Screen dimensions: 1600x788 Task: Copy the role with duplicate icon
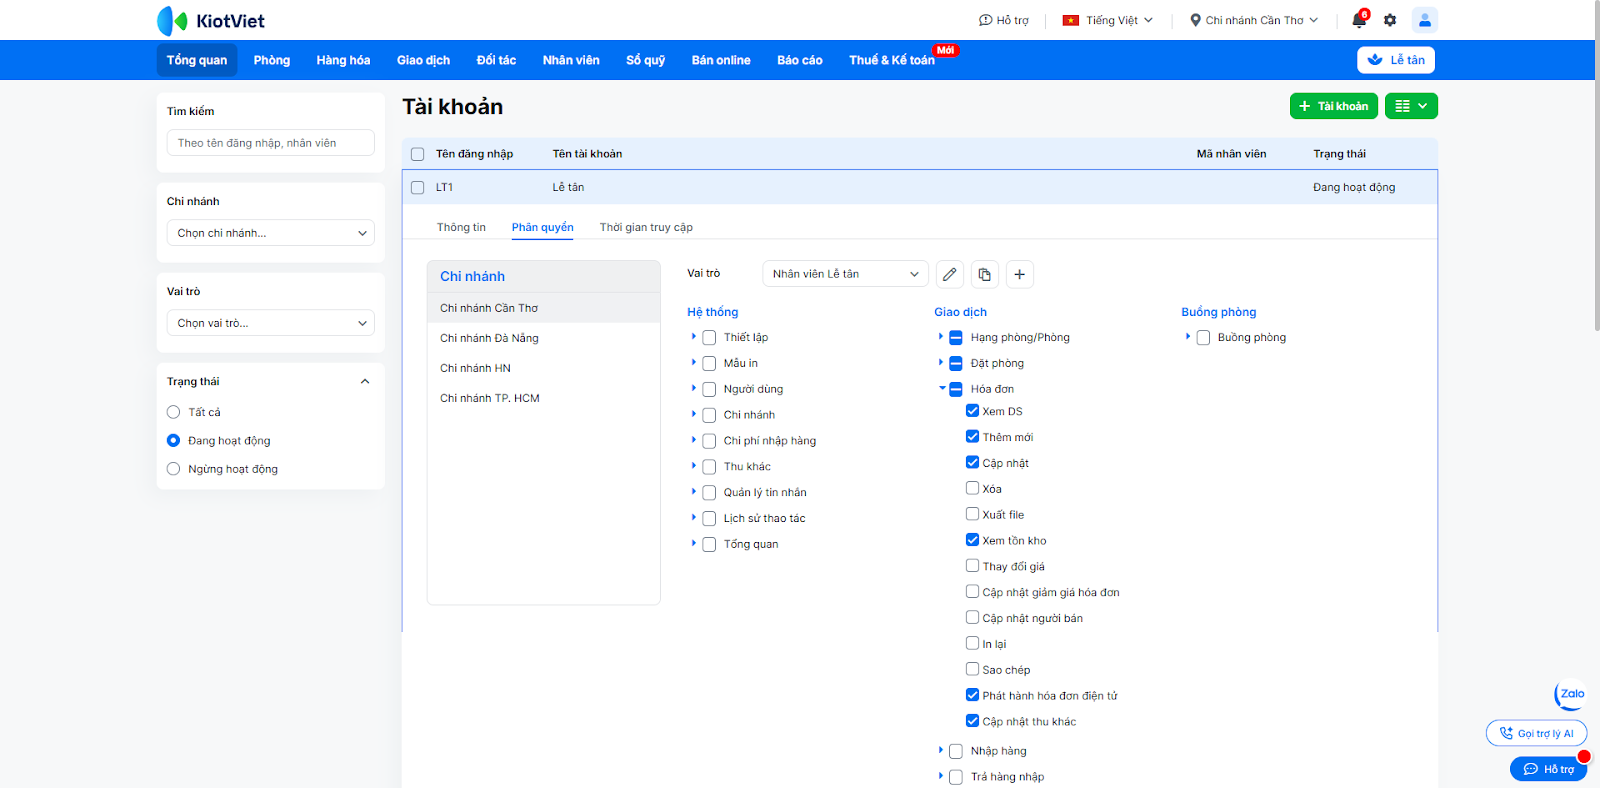985,274
